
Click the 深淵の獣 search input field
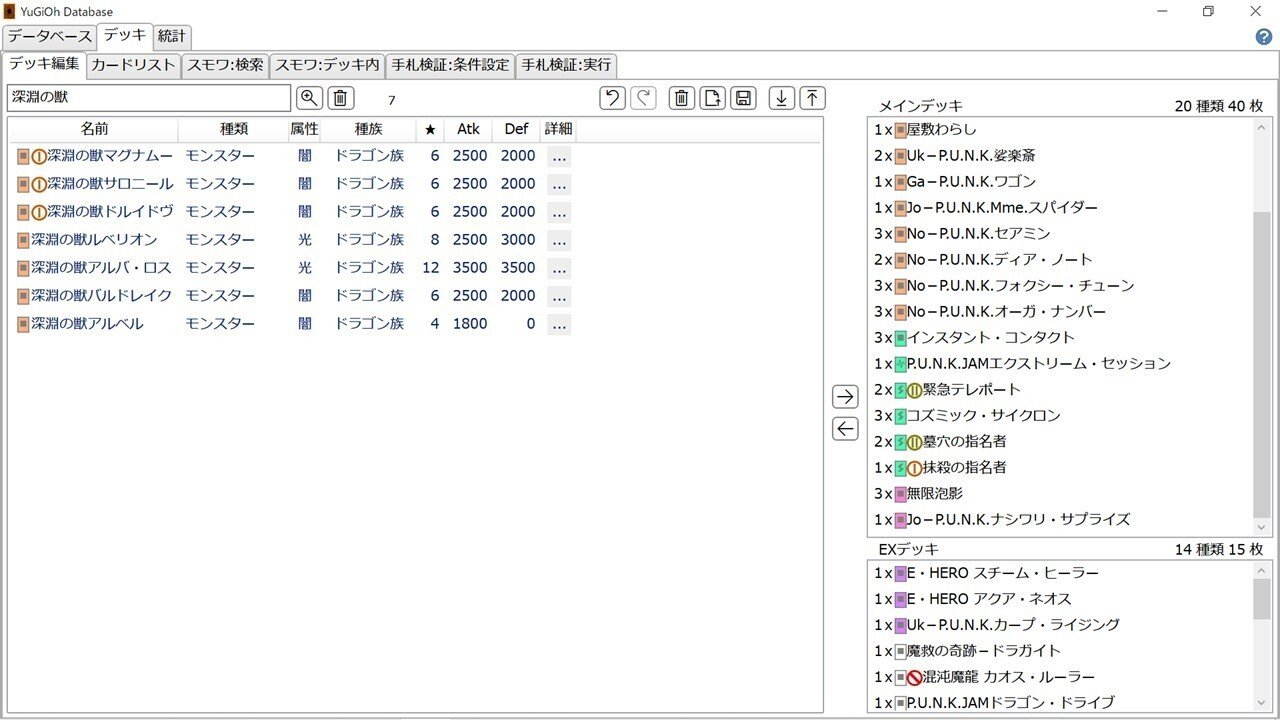click(x=149, y=98)
